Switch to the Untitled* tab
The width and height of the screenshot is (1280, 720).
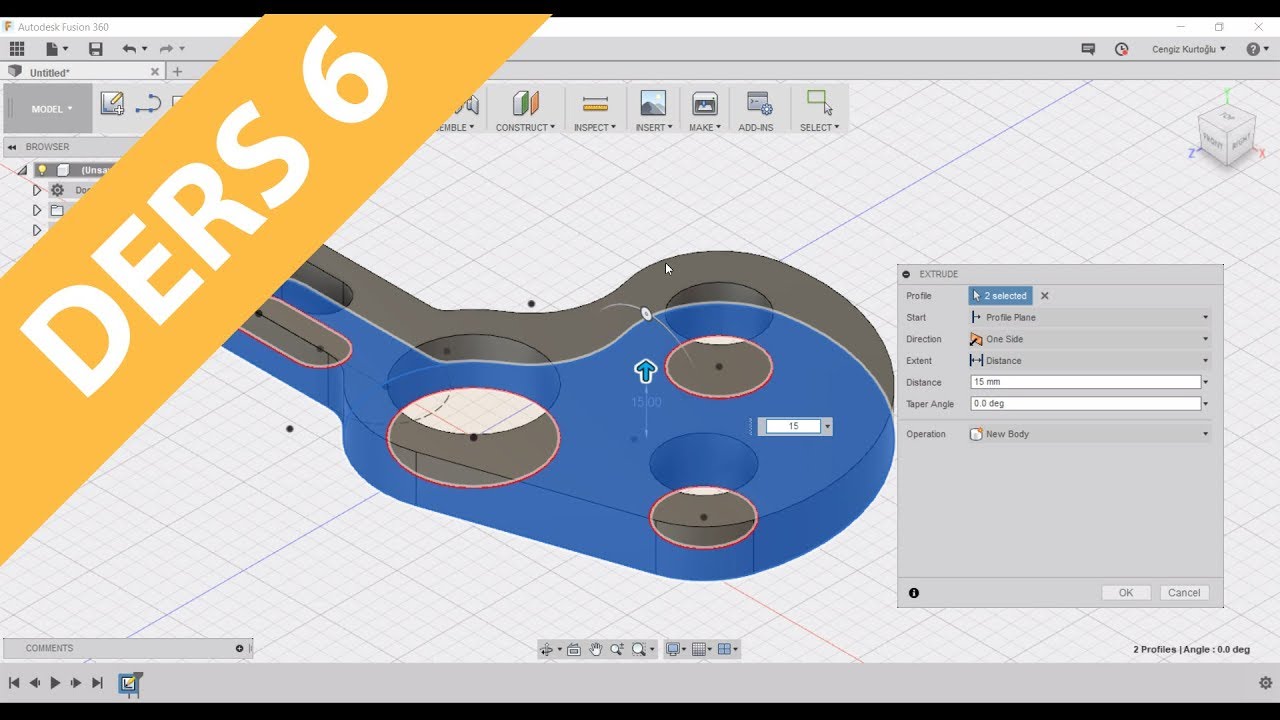50,72
